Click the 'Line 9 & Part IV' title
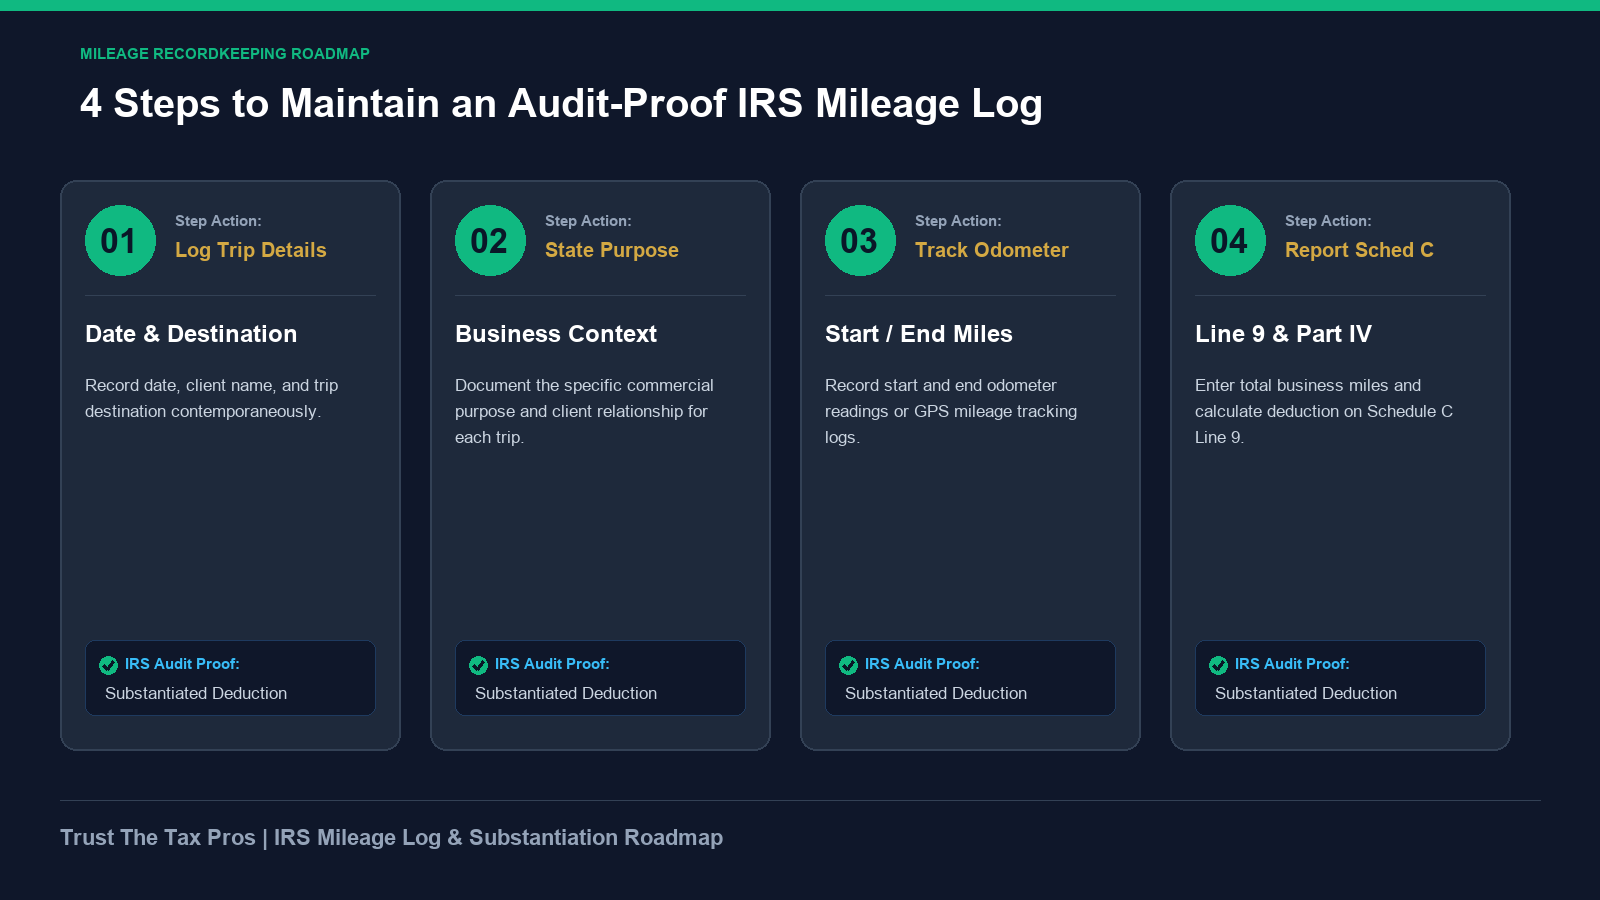1600x900 pixels. pyautogui.click(x=1283, y=334)
